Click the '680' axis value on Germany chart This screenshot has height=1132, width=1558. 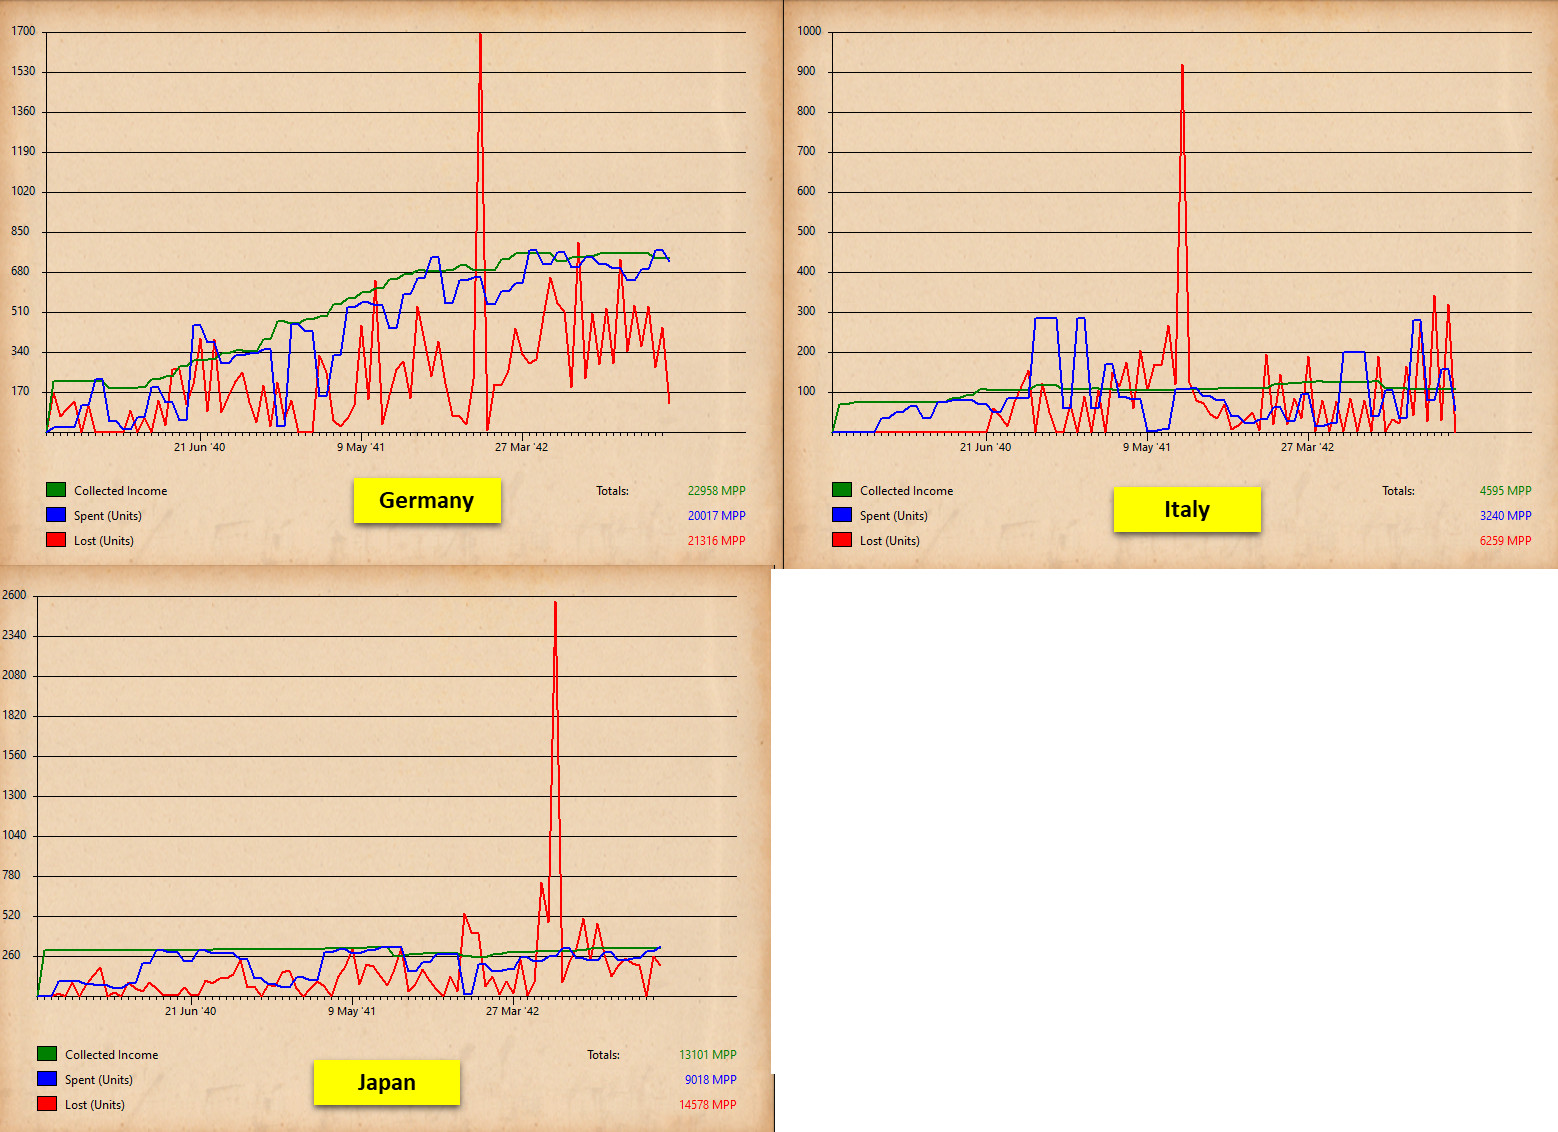[x=20, y=271]
